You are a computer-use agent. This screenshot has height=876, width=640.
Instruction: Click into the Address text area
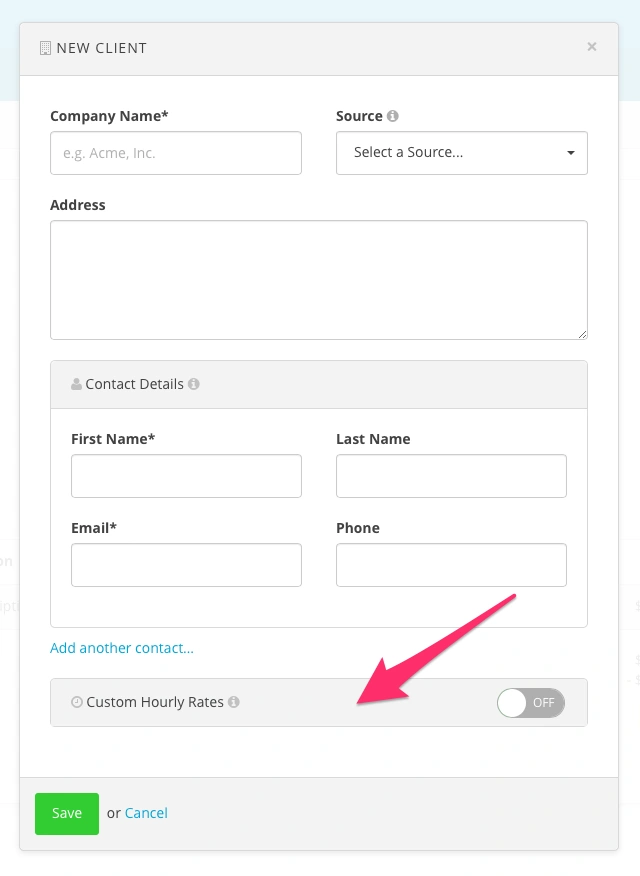click(319, 280)
